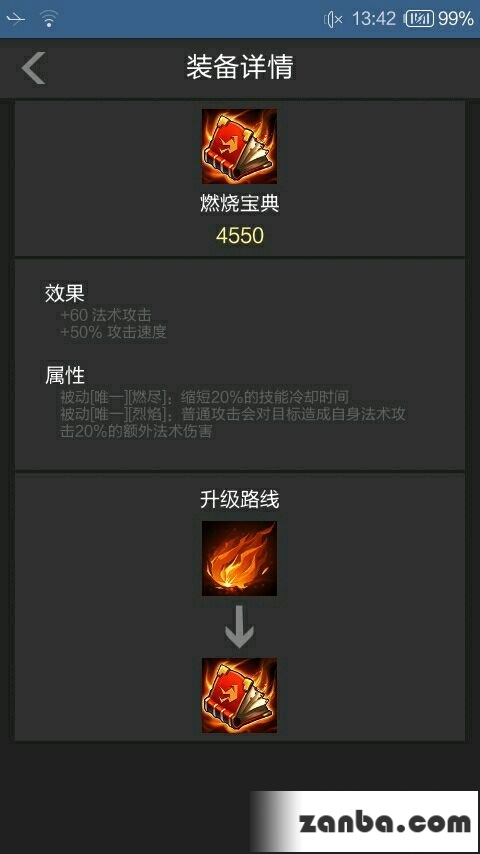Tap the 效果 section heading
The image size is (480, 854).
click(x=64, y=293)
